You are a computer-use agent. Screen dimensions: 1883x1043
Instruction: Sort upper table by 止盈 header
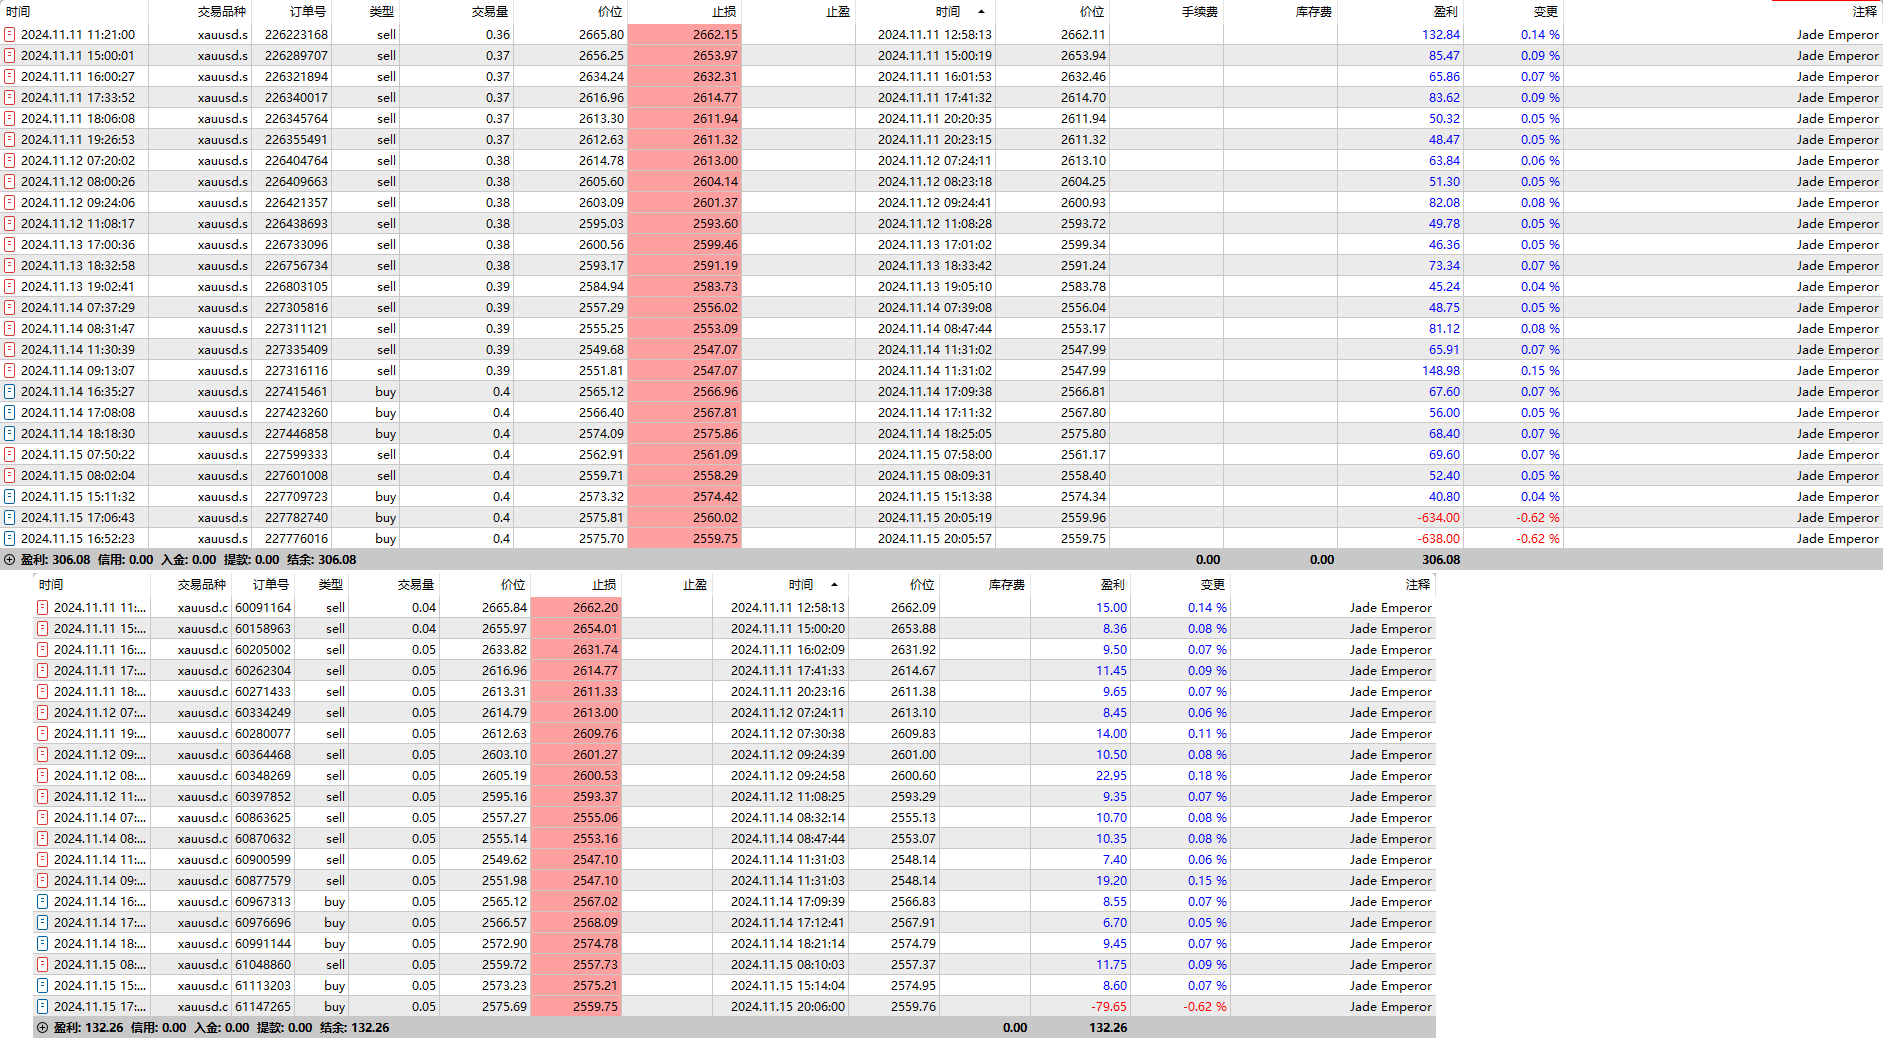tap(838, 12)
